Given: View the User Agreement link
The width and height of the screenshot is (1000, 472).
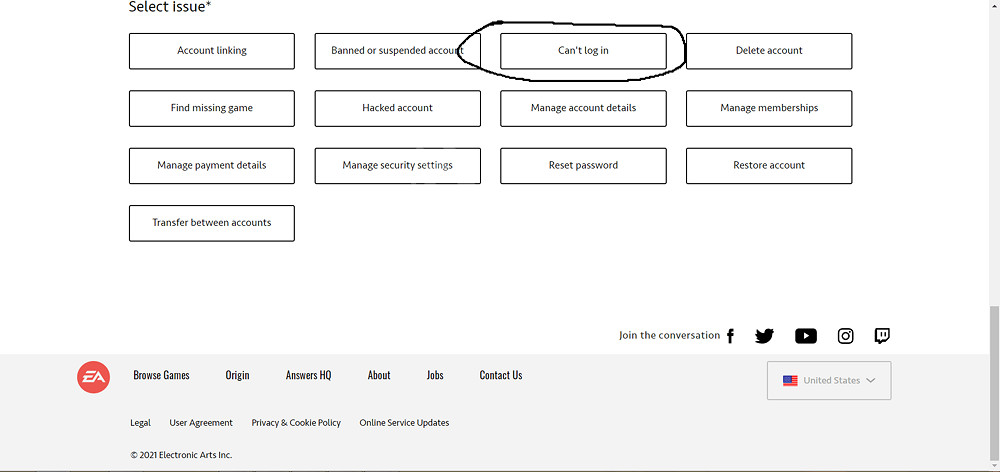Looking at the screenshot, I should [x=201, y=423].
